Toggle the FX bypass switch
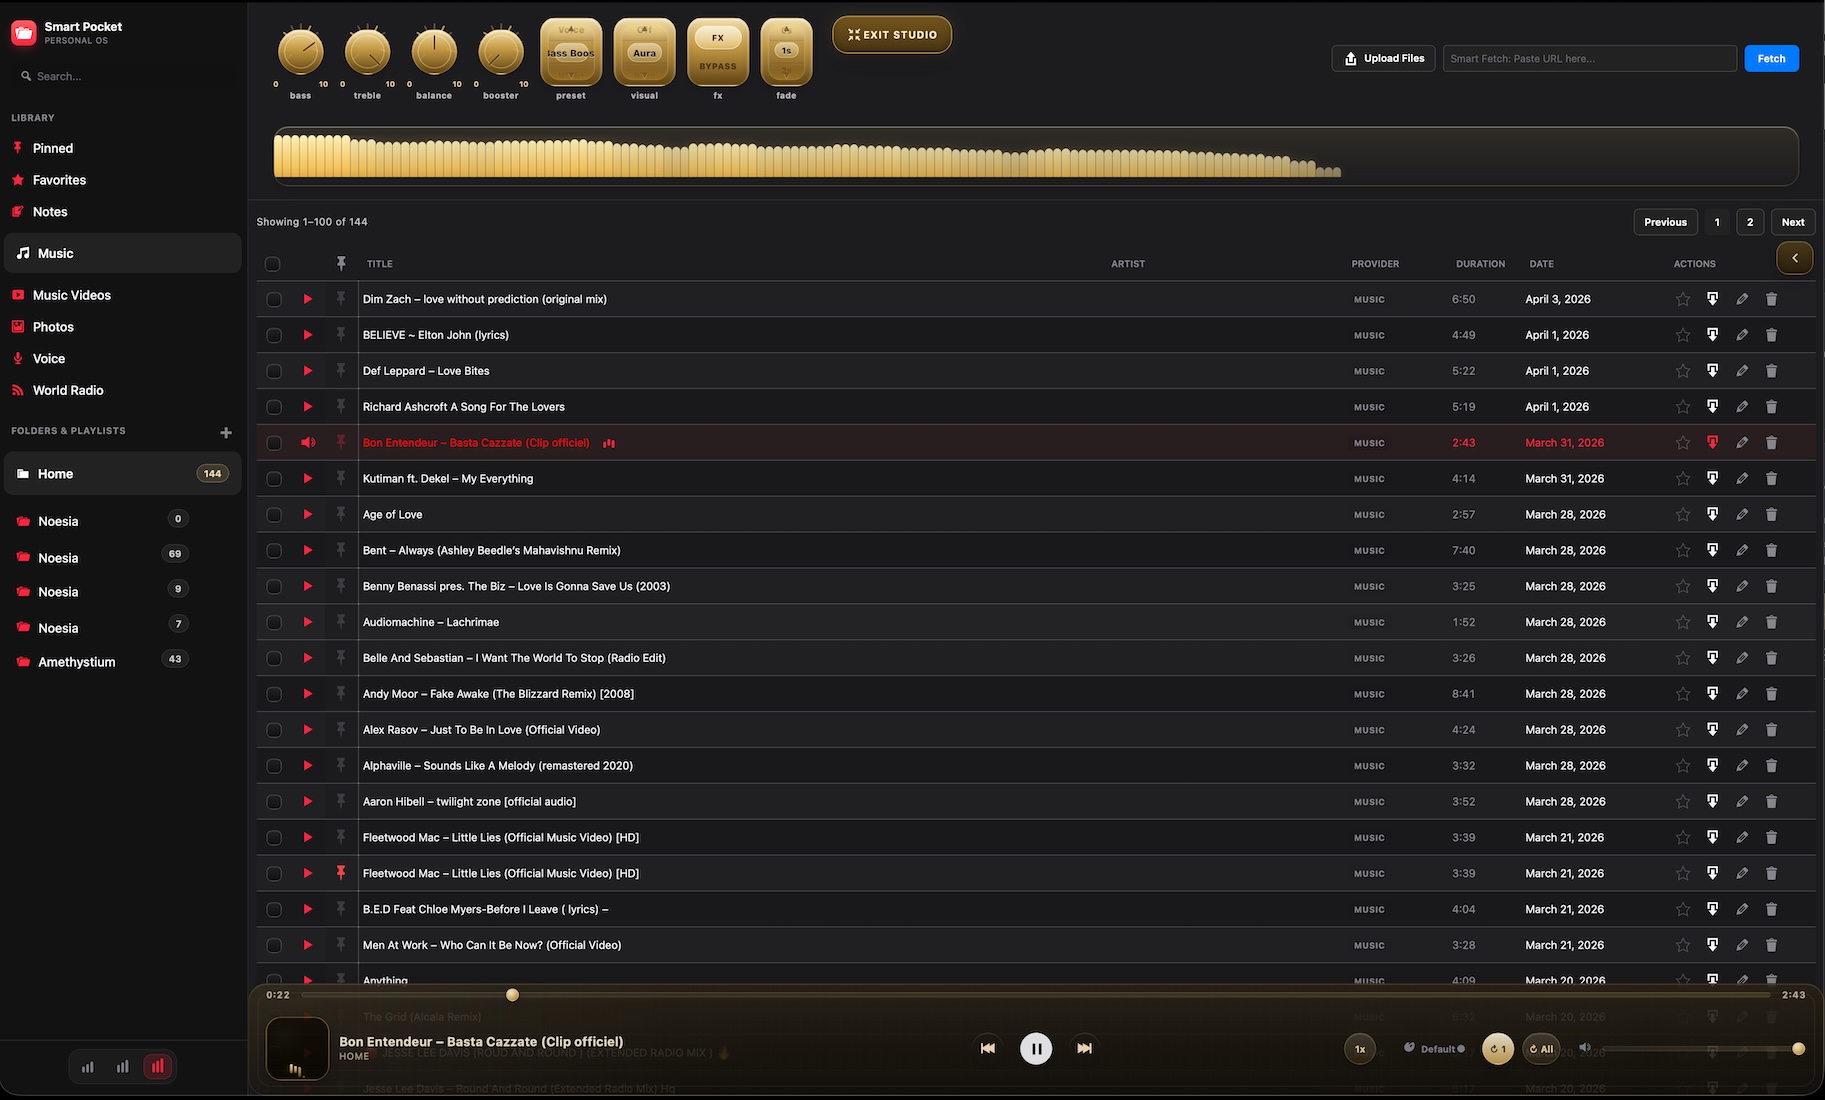Viewport: 1825px width, 1100px height. [718, 52]
